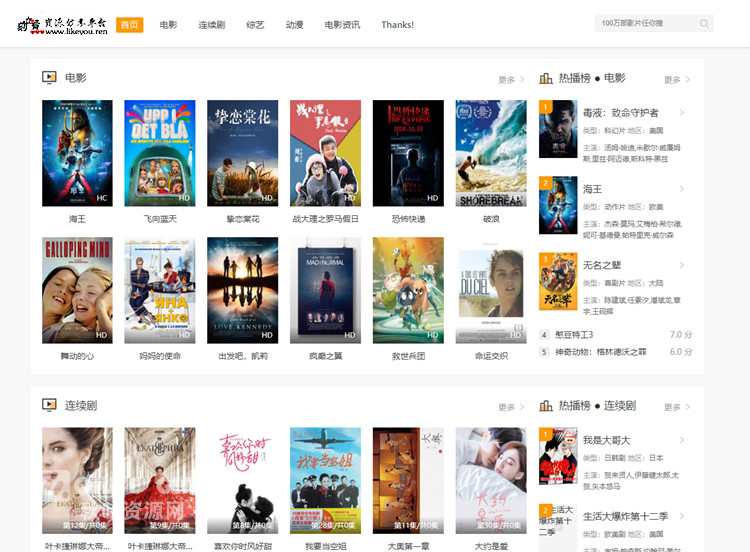Click the 救世兵团 title text
This screenshot has width=750, height=552.
408,356
